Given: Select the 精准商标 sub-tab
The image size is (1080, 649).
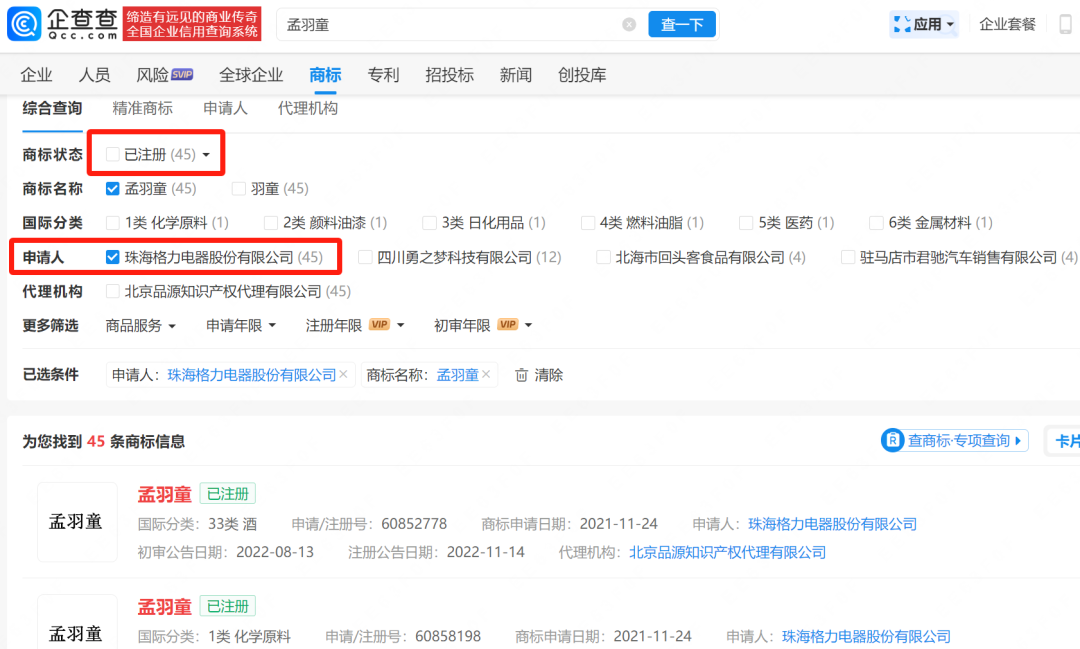Looking at the screenshot, I should [x=143, y=108].
